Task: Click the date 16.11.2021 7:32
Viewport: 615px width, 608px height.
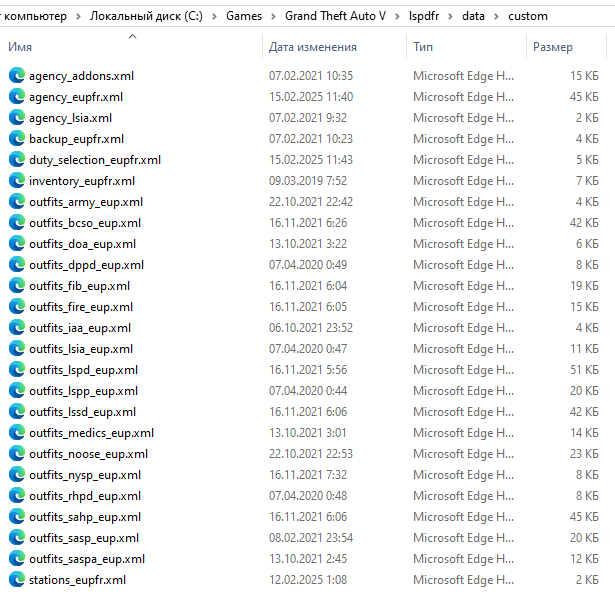Action: click(308, 475)
